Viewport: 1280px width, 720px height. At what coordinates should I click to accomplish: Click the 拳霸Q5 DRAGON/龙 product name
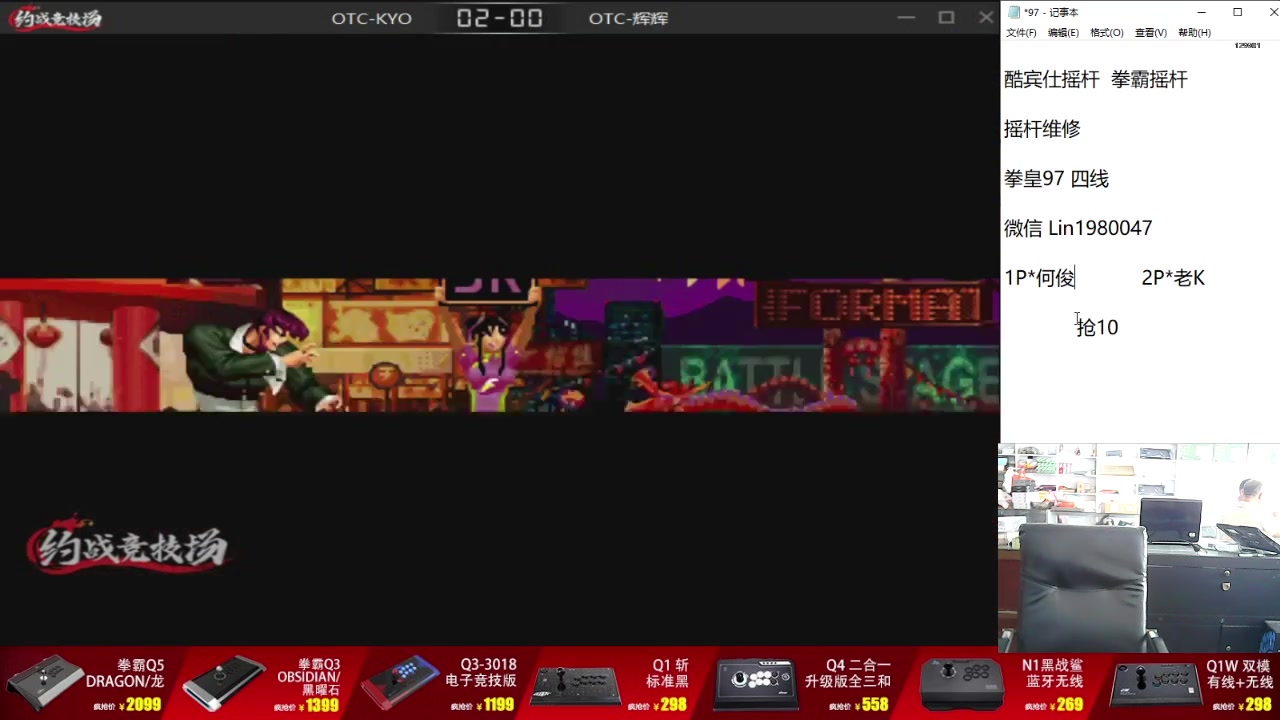[x=125, y=673]
